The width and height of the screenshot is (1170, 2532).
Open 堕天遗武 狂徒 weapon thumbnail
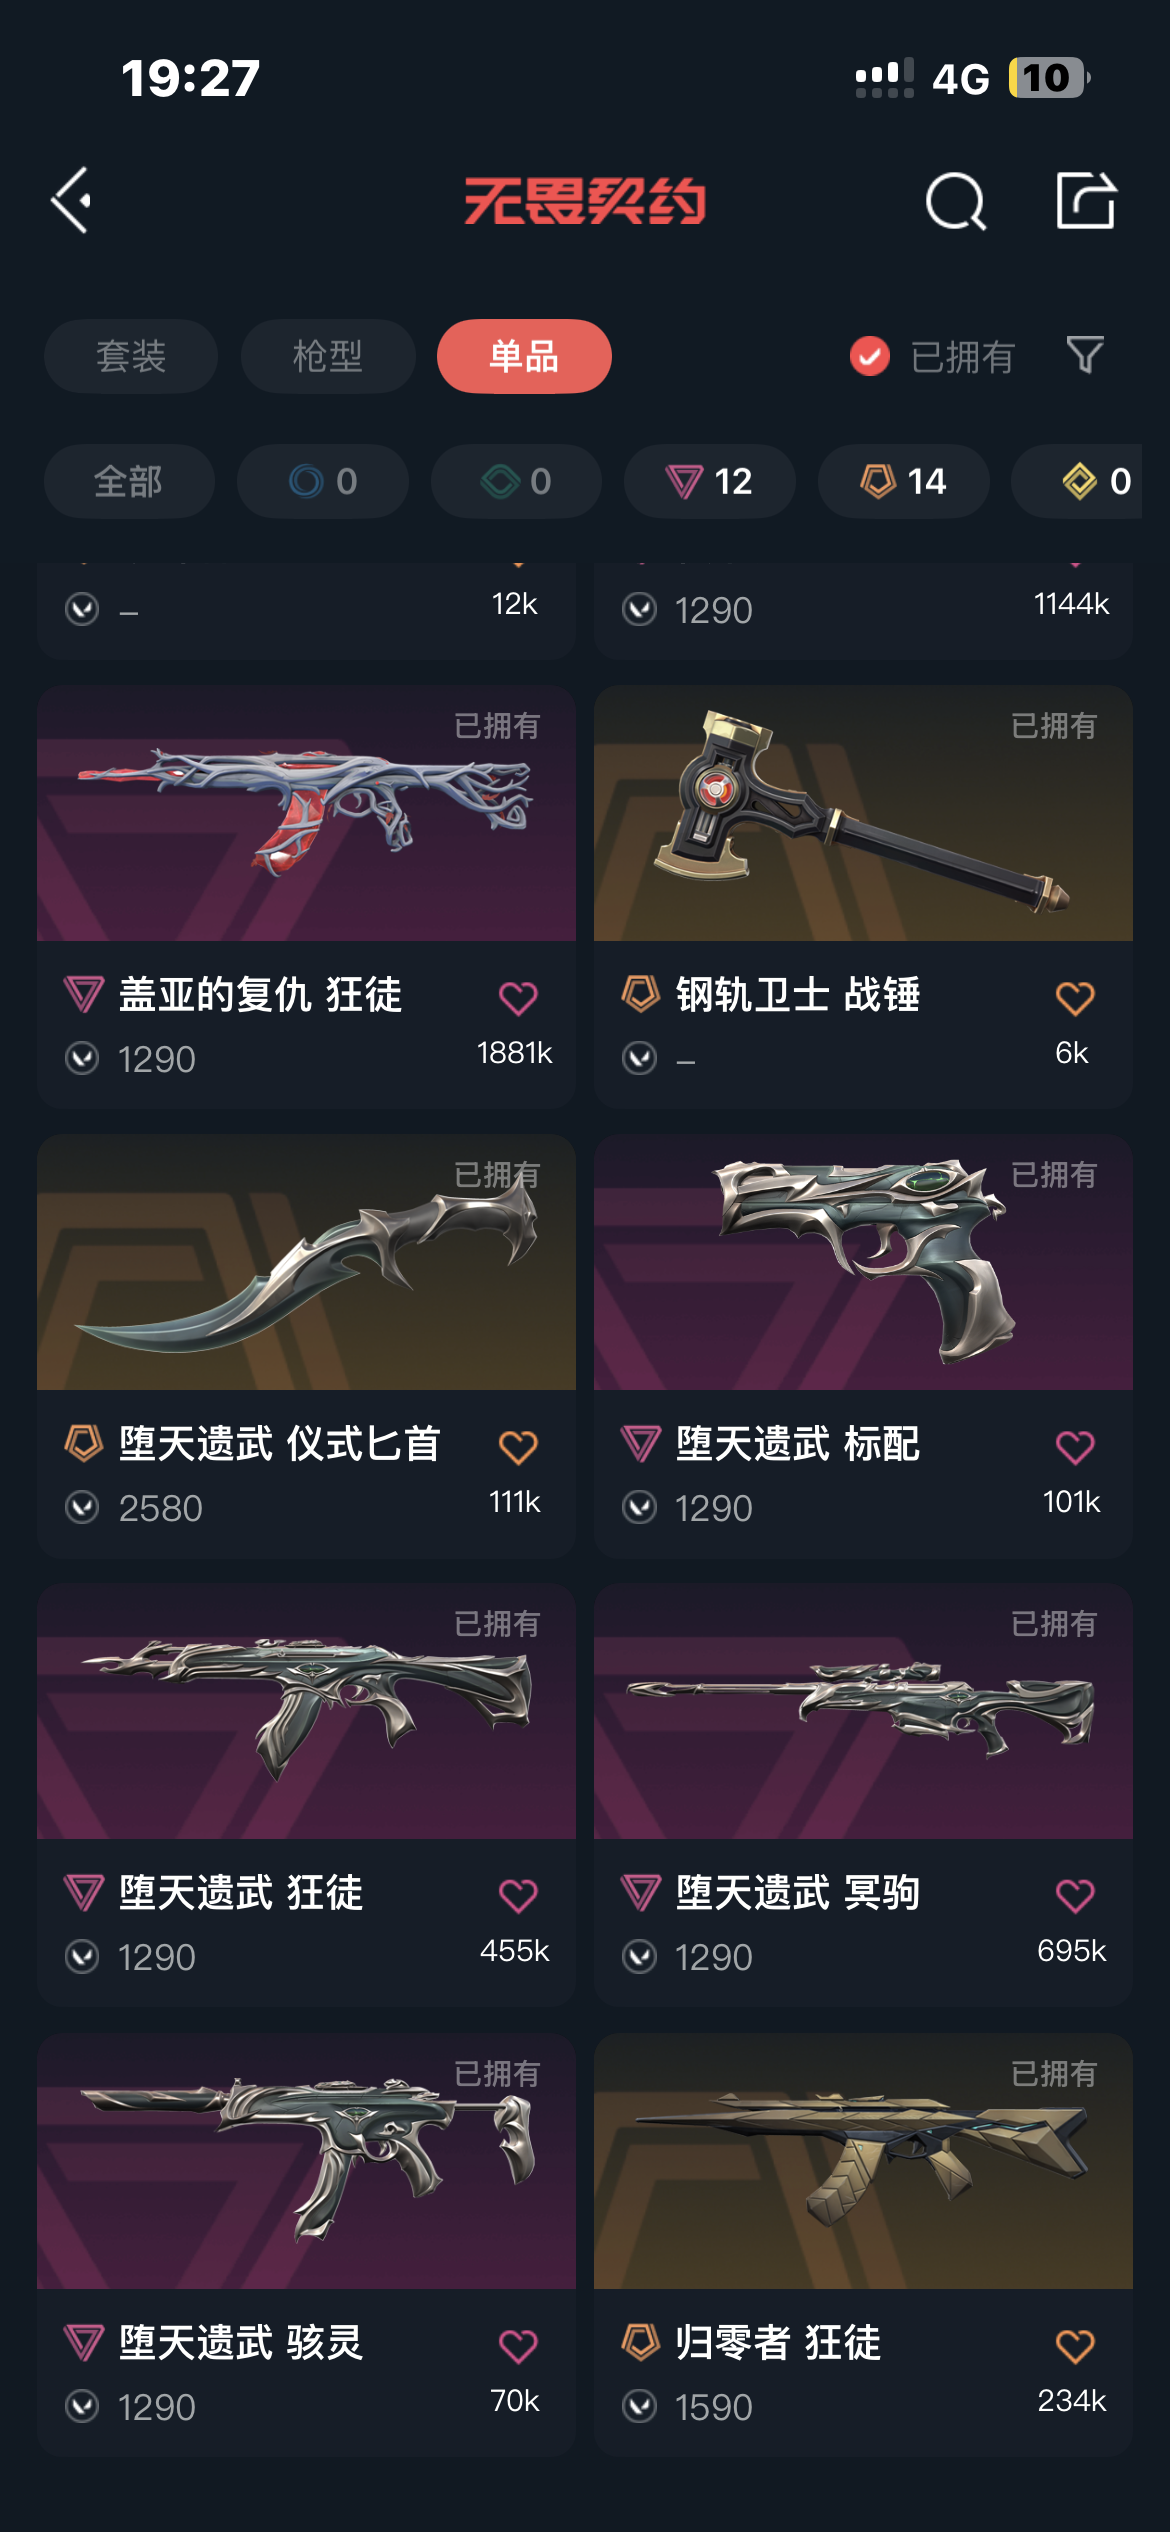(306, 1711)
